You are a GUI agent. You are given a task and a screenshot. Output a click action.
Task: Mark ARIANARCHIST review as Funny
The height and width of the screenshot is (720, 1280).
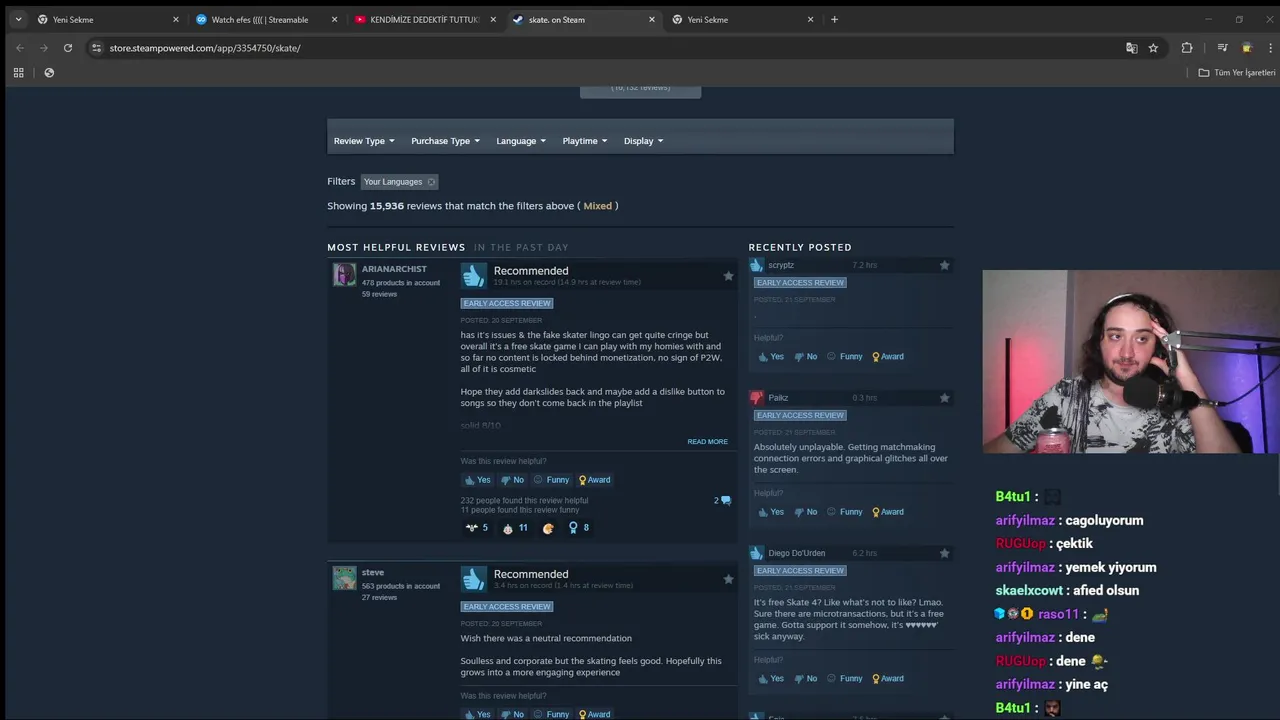(551, 480)
